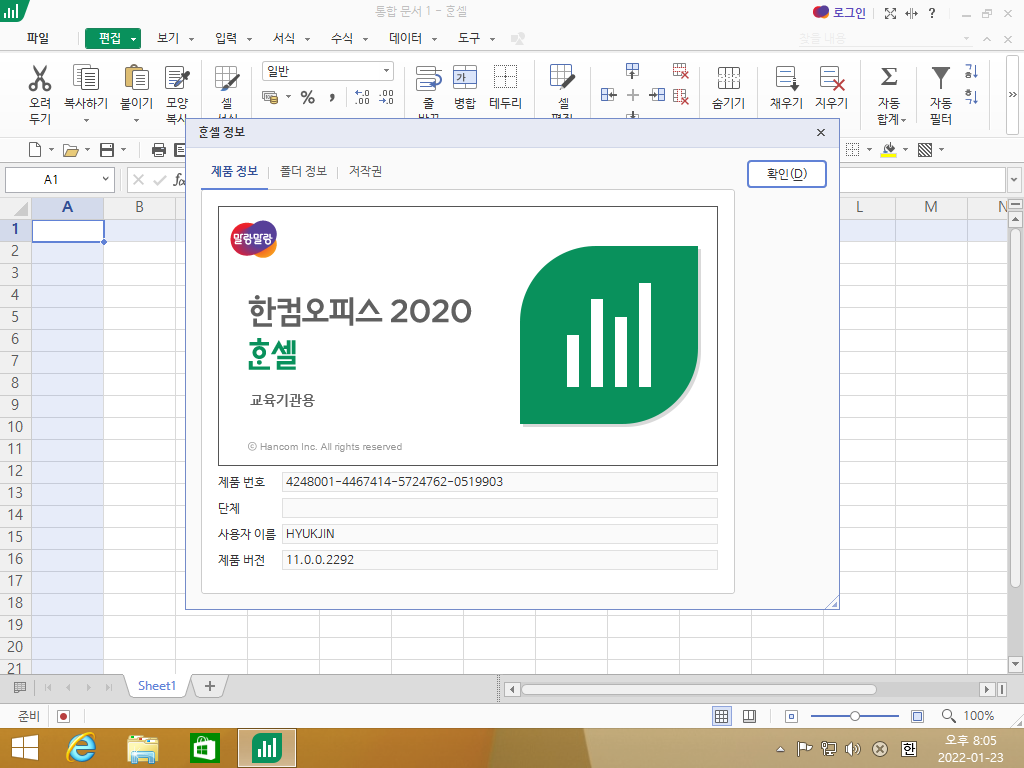Toggle the Korean IME indicator in tray
Image resolution: width=1024 pixels, height=768 pixels.
coord(908,748)
